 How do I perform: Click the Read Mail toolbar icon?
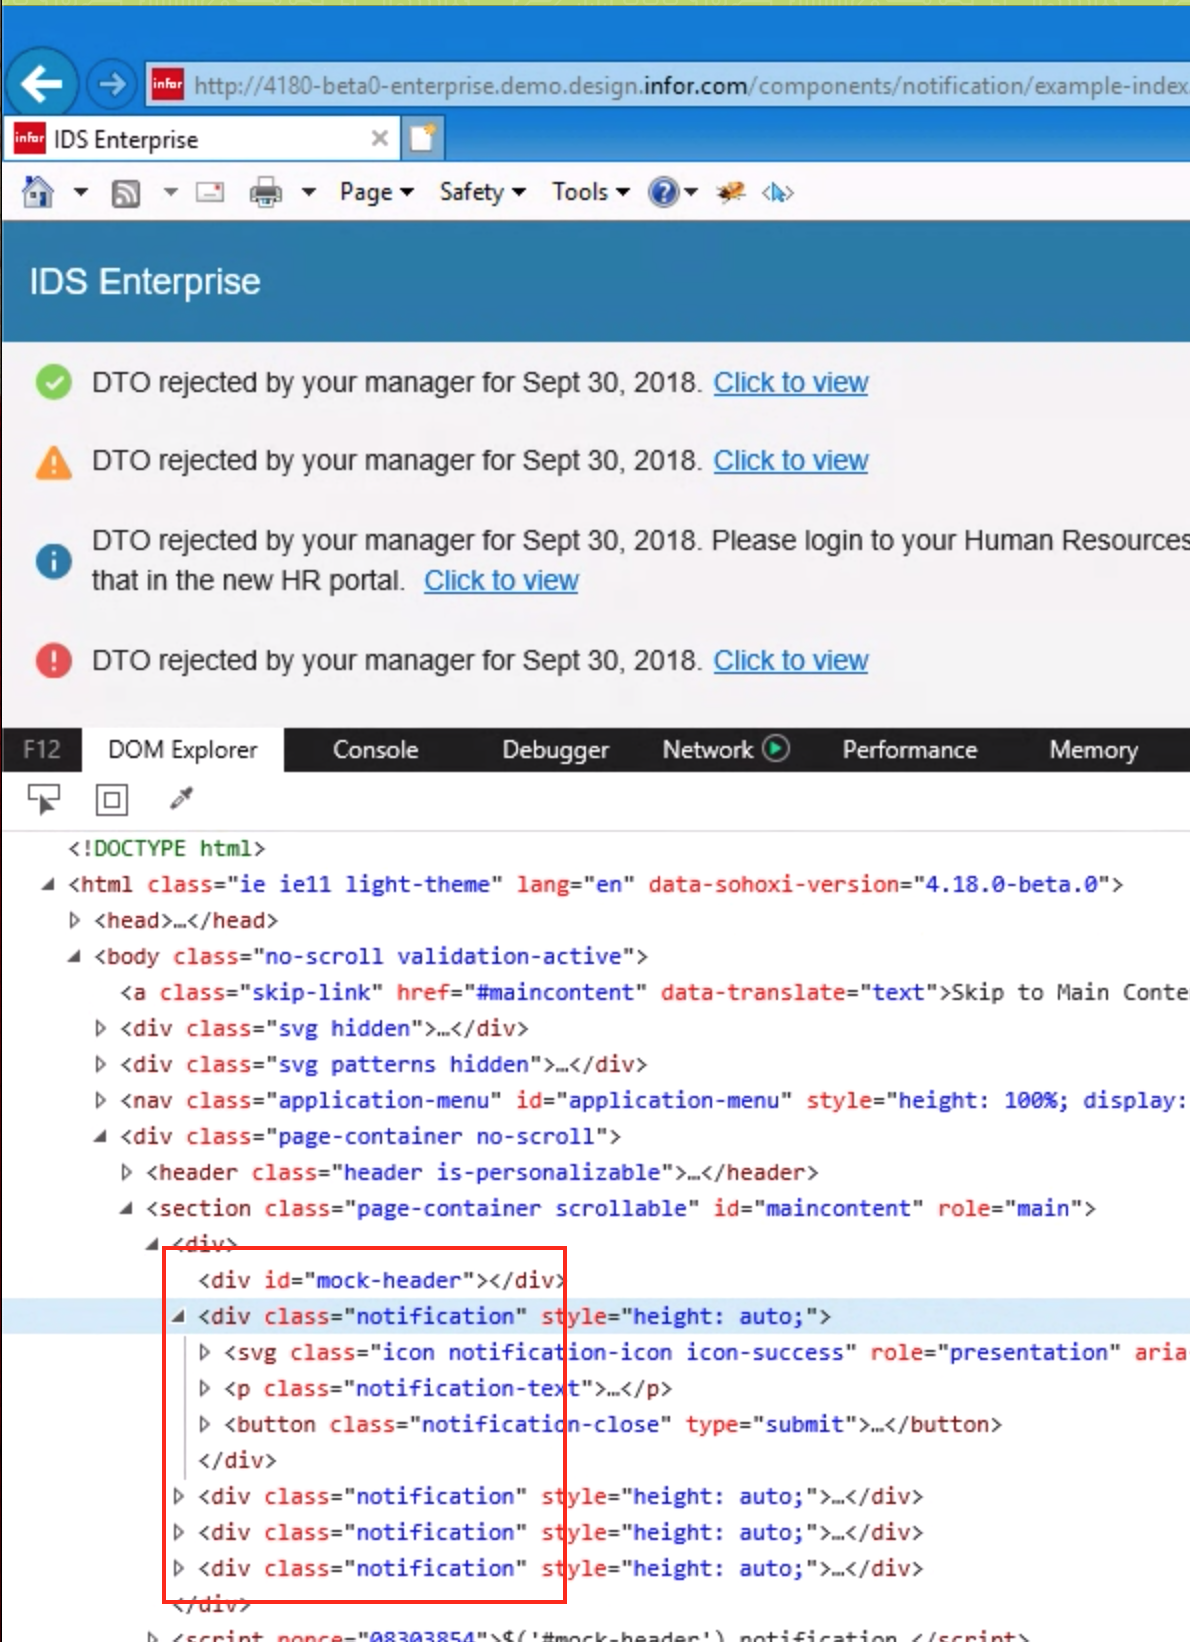click(210, 191)
